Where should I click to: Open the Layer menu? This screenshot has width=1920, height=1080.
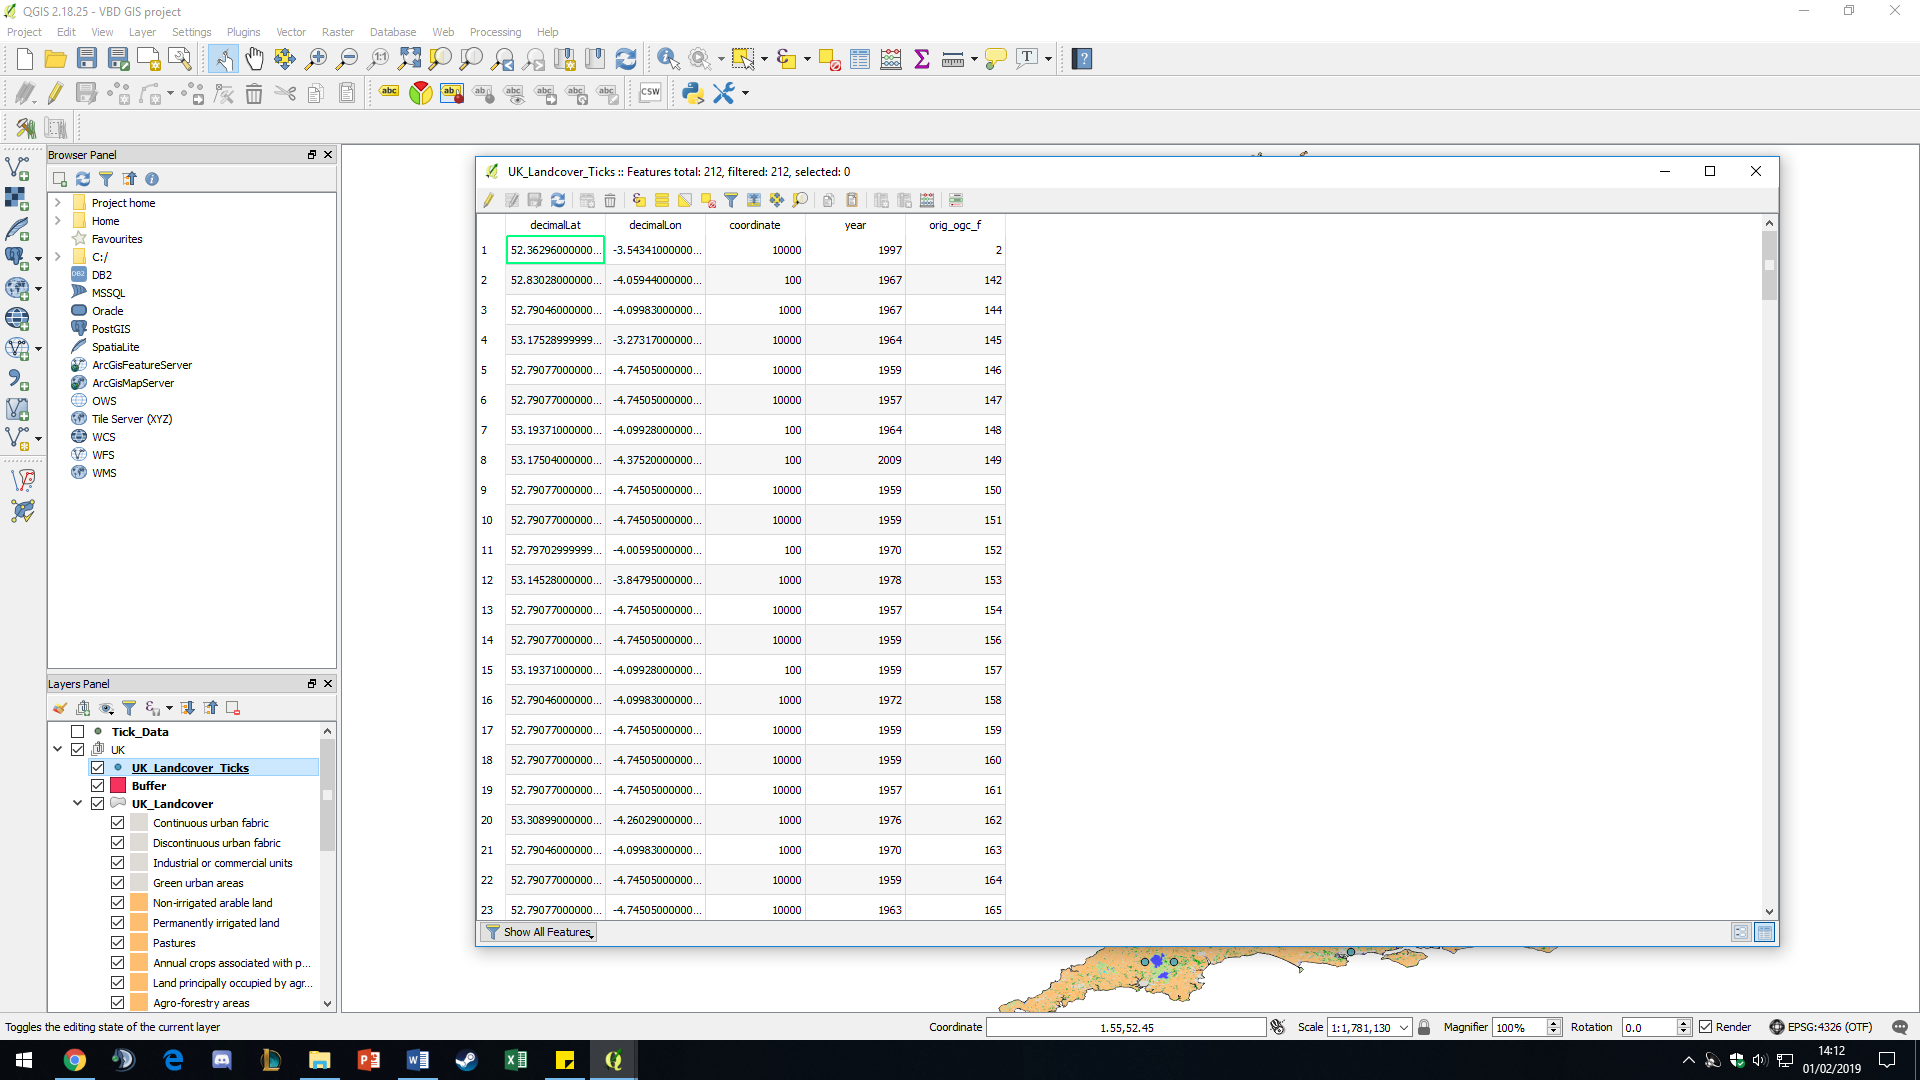click(x=142, y=32)
